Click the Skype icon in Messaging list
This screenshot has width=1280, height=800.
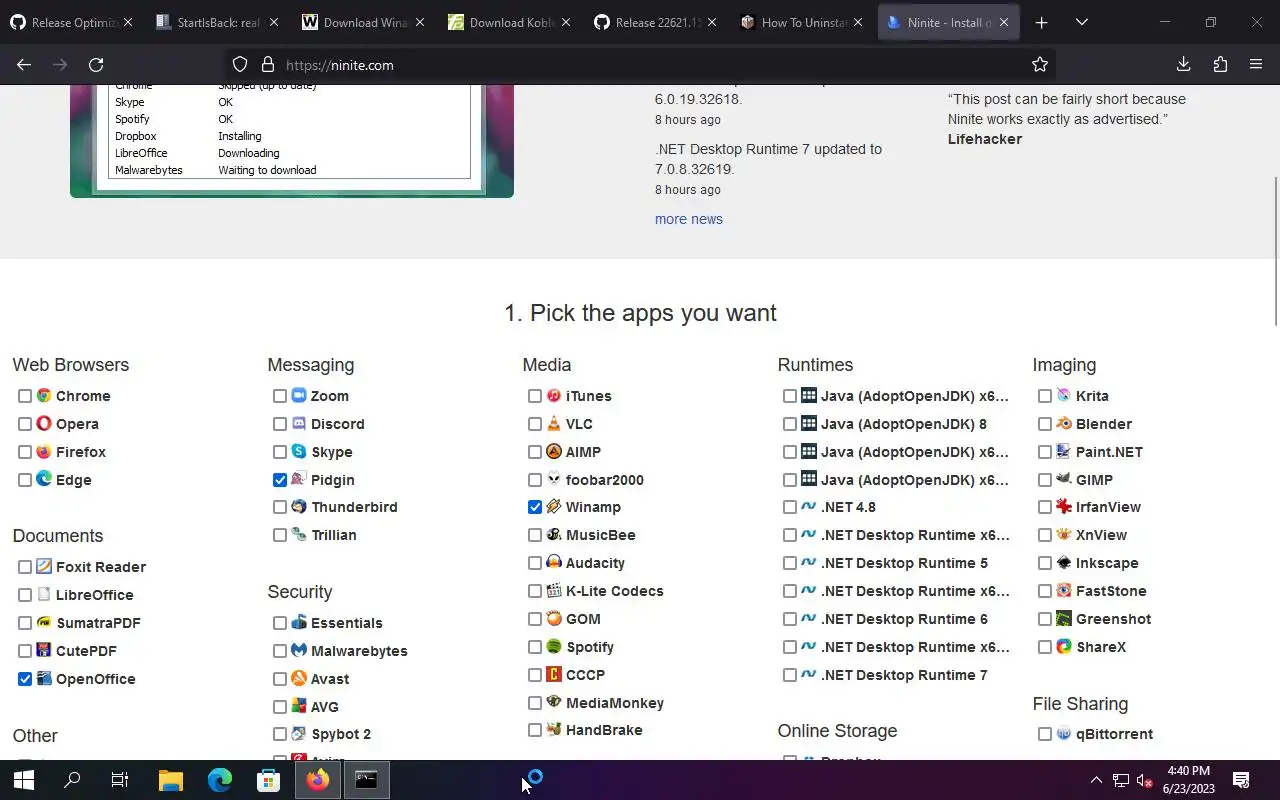tap(299, 452)
